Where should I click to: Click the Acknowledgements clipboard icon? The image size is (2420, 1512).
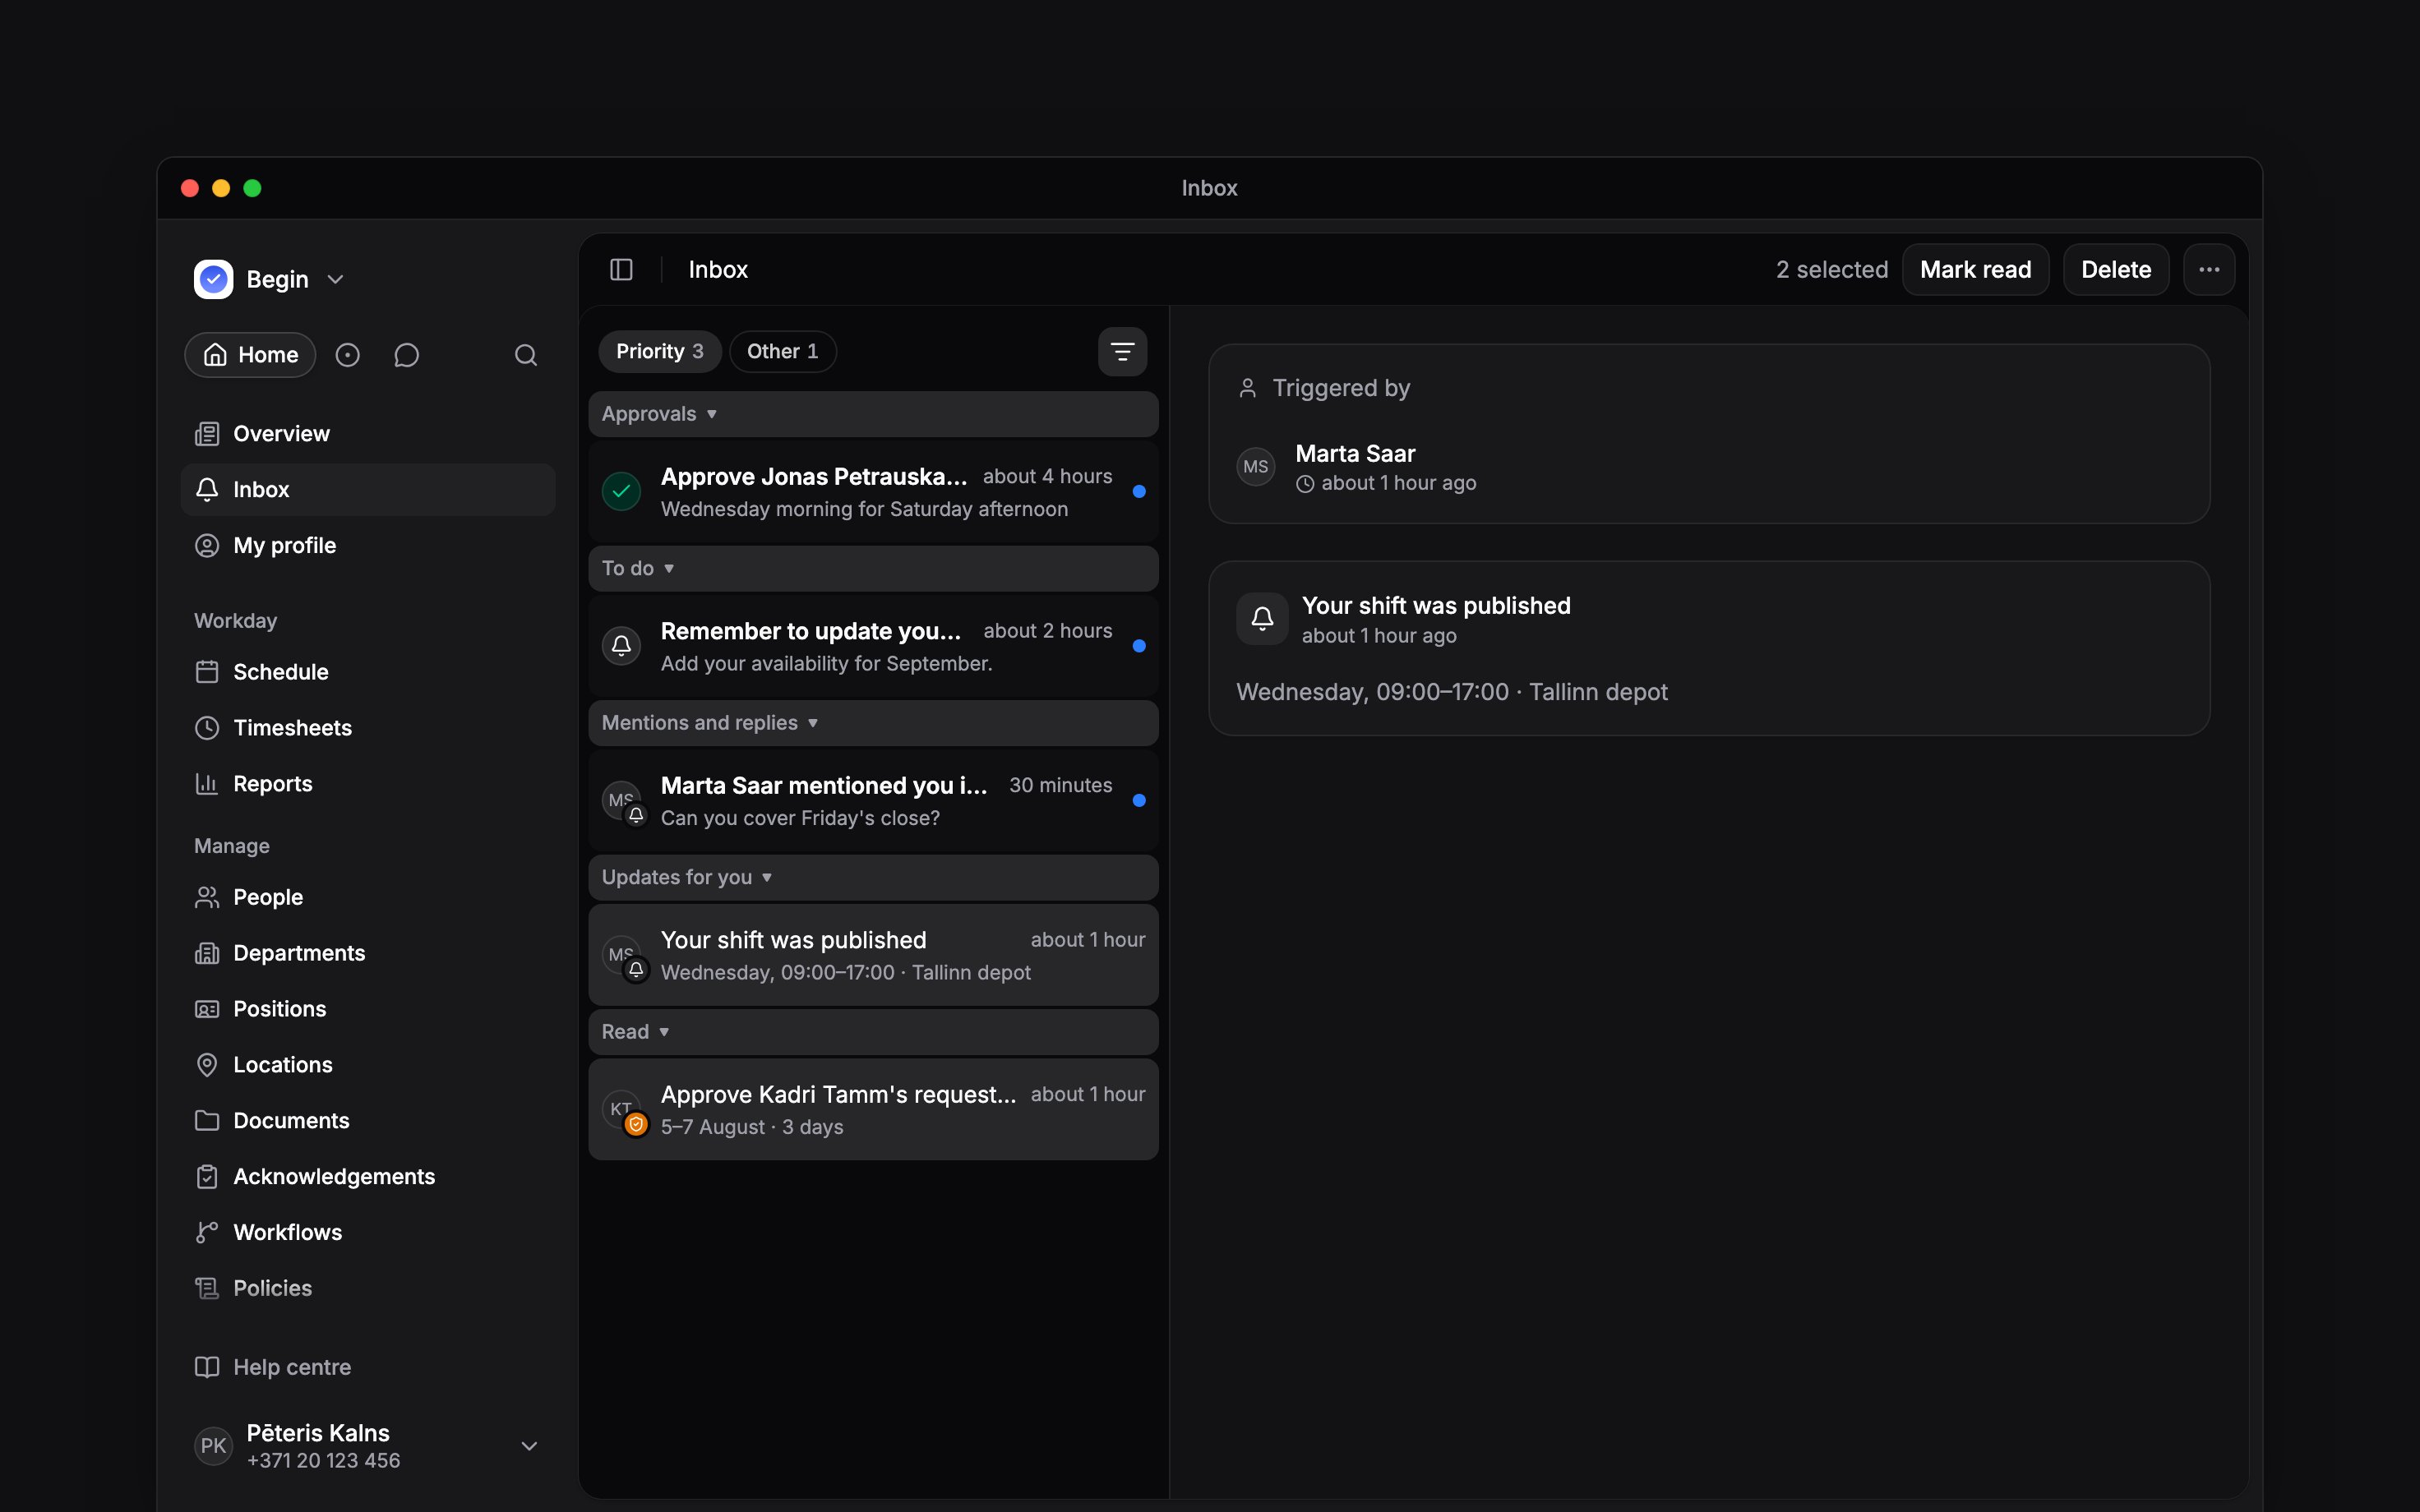point(207,1177)
